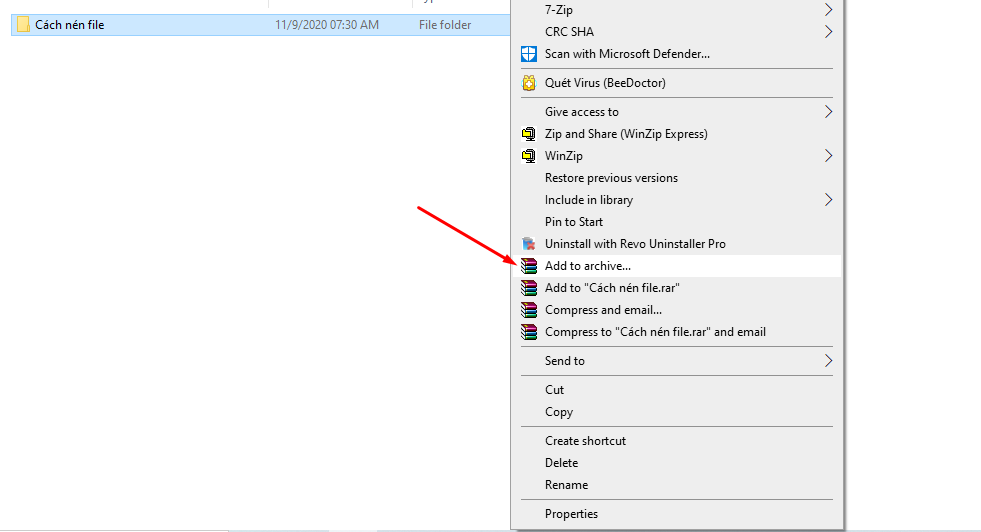Open the CRC SHA menu entry
The width and height of the screenshot is (981, 532).
tap(569, 31)
